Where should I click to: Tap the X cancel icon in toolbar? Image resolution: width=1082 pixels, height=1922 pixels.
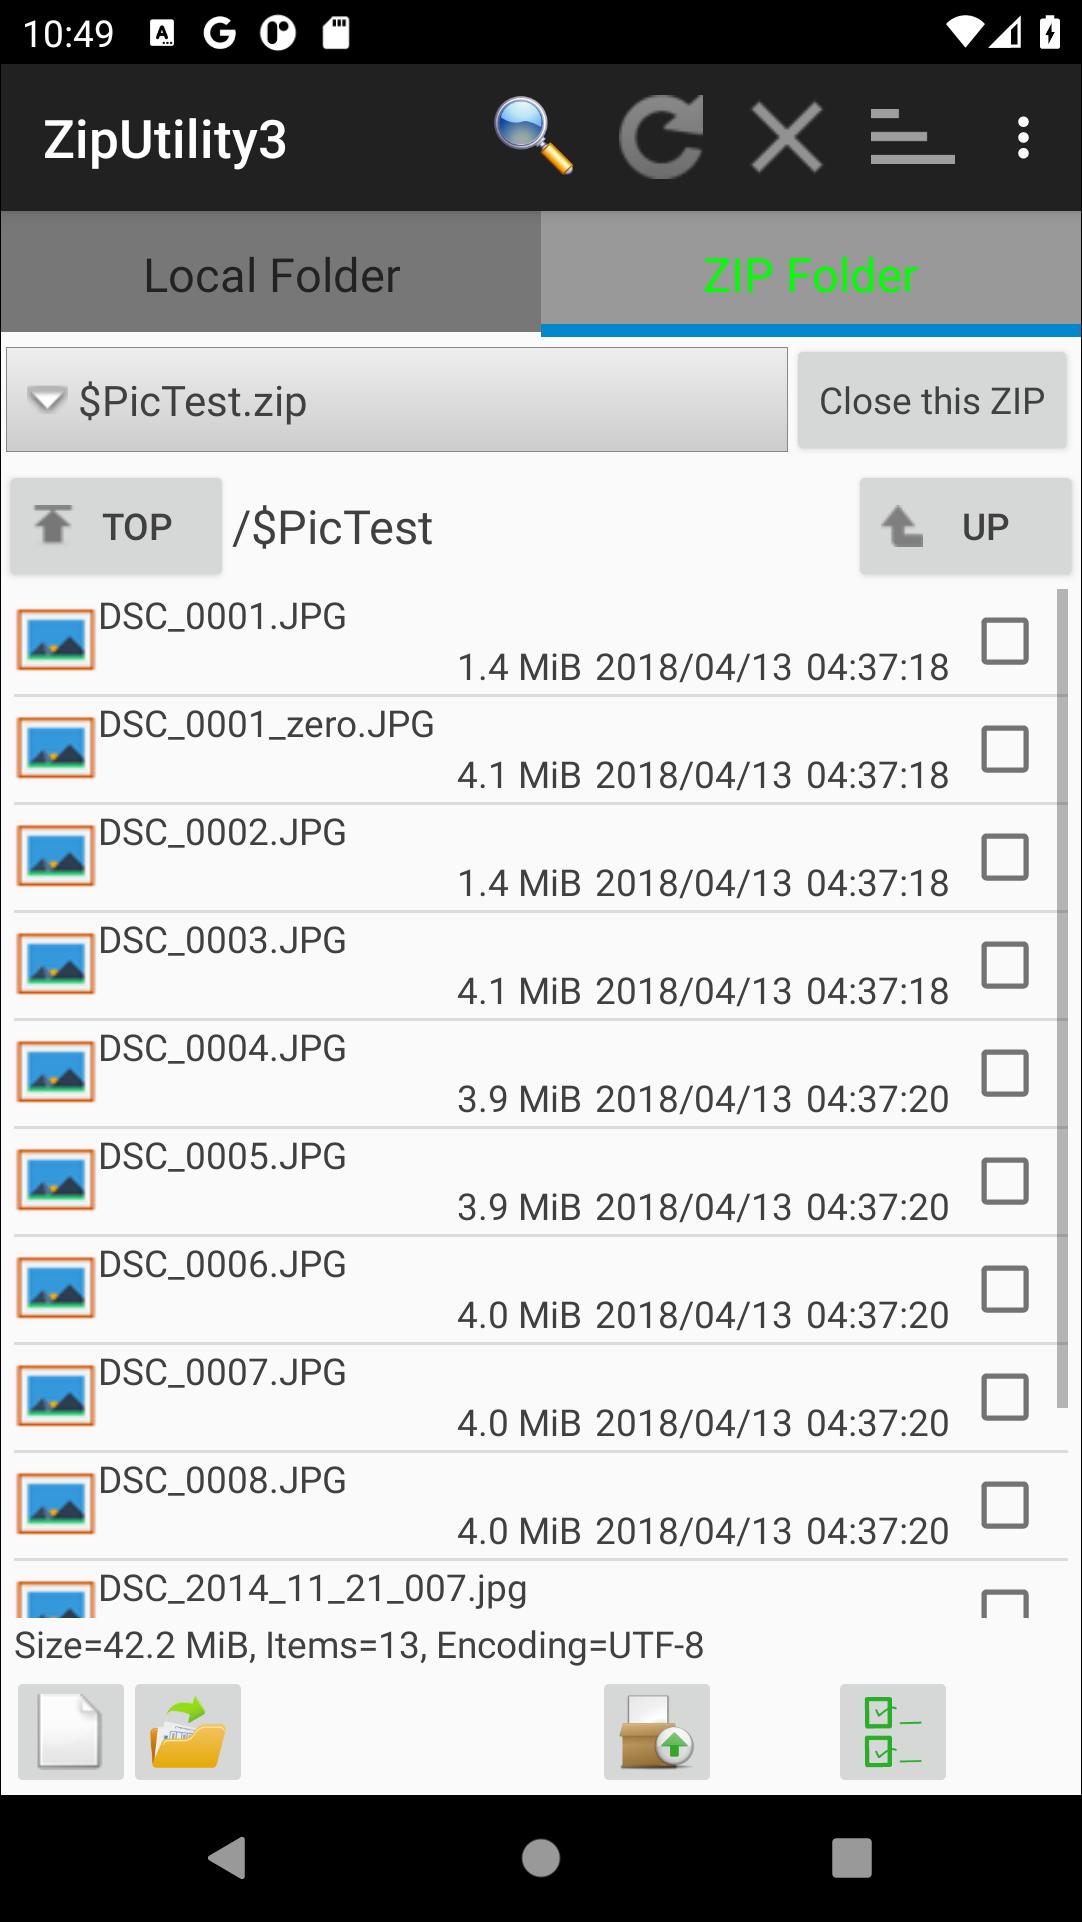tap(787, 137)
